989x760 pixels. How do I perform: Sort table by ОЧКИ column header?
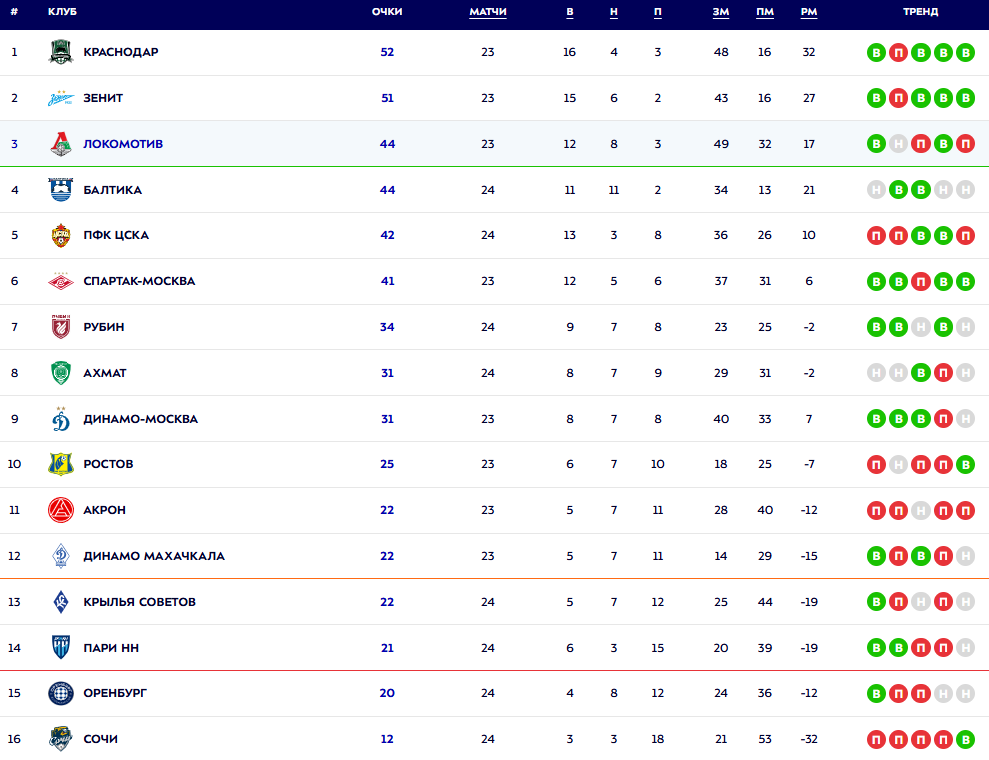point(387,12)
